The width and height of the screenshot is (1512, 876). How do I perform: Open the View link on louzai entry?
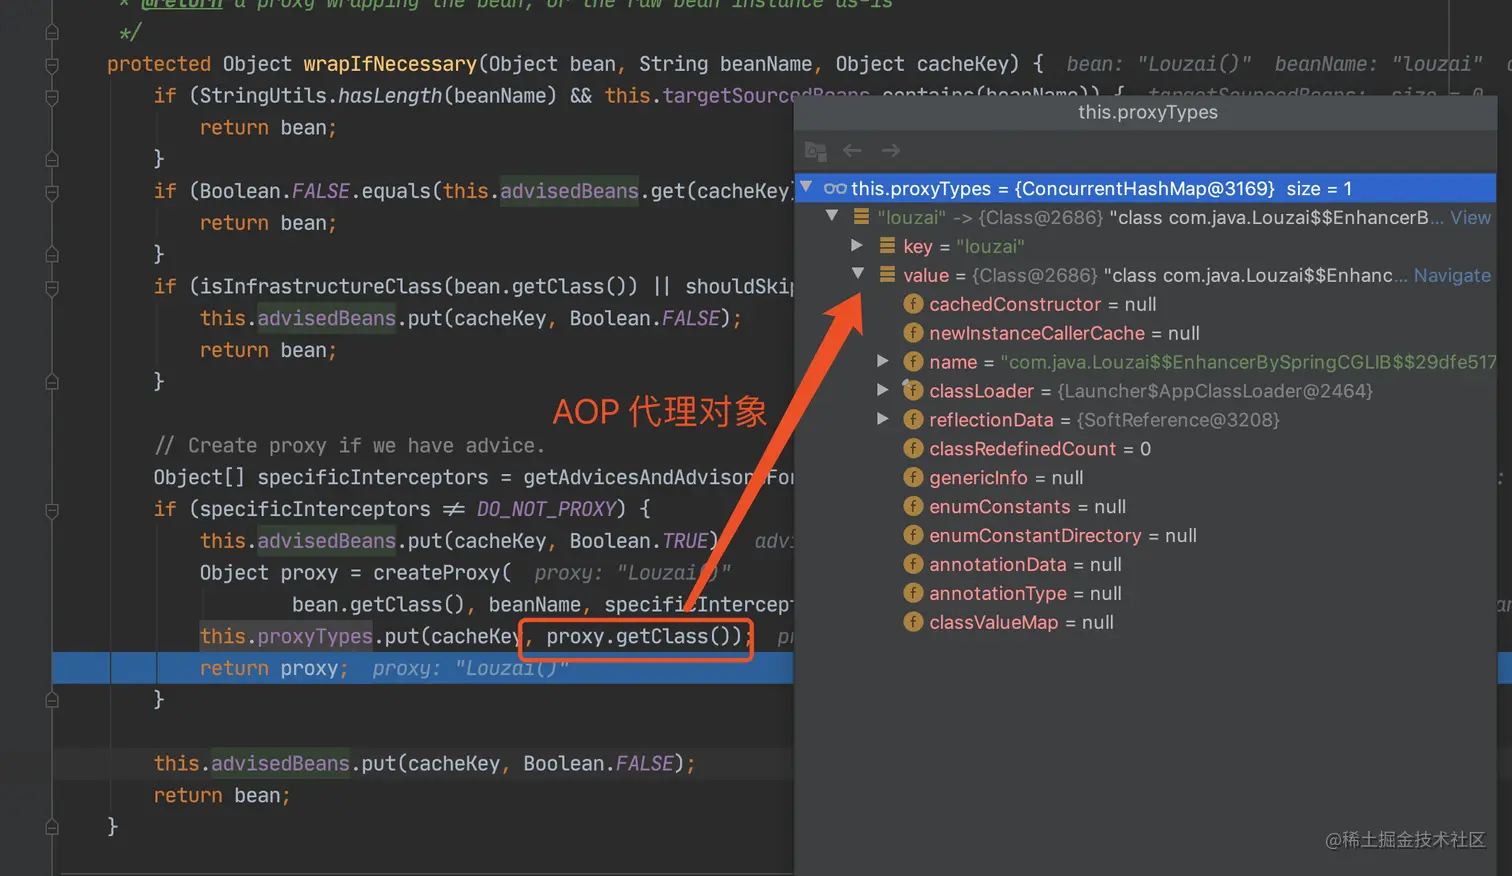[1470, 217]
